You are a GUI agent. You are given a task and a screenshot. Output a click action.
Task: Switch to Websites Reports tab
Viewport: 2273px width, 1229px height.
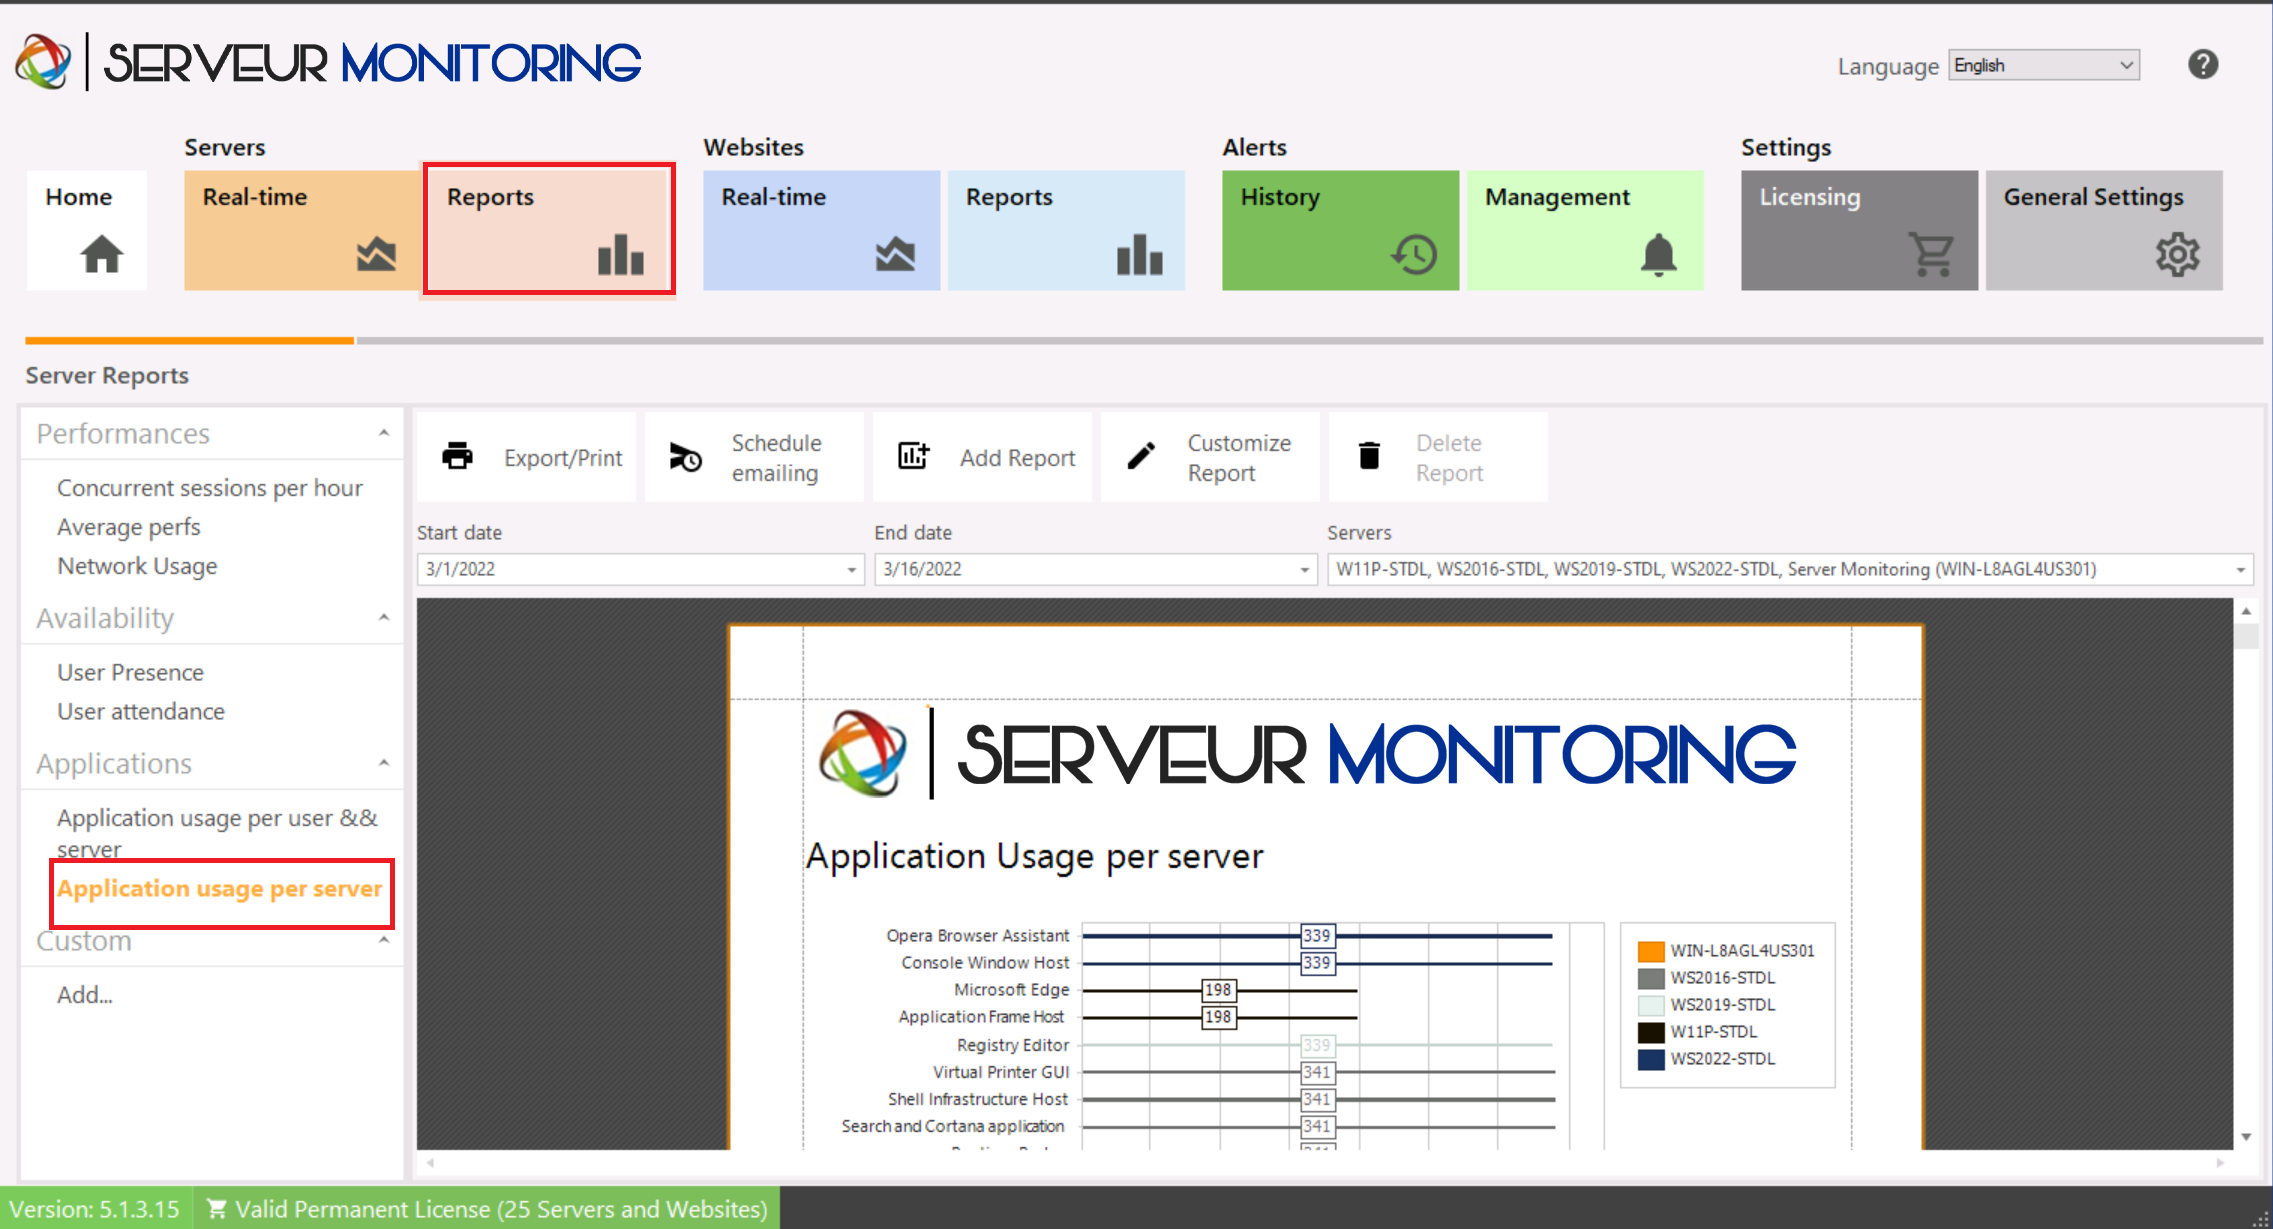click(x=1066, y=230)
